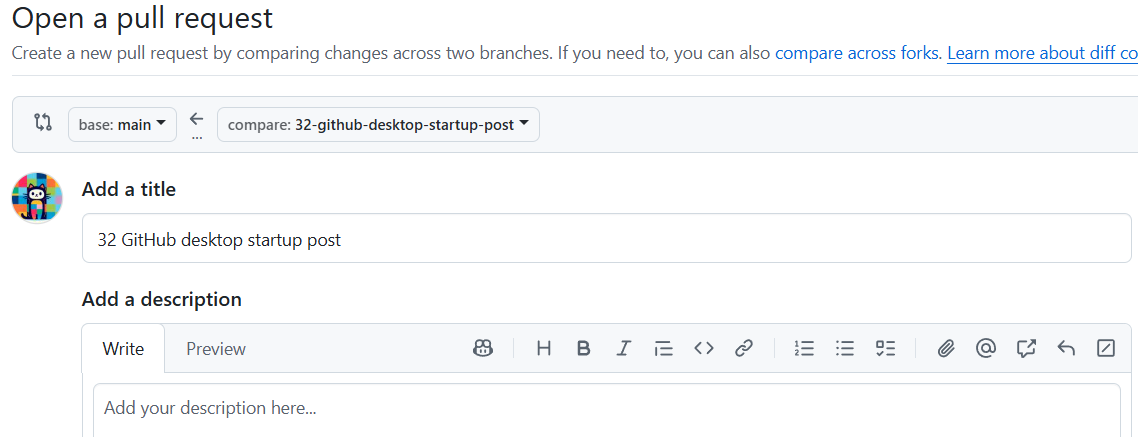Screen dimensions: 1138x437
Task: Click the 'Open a pull request' heading
Action: click(142, 18)
